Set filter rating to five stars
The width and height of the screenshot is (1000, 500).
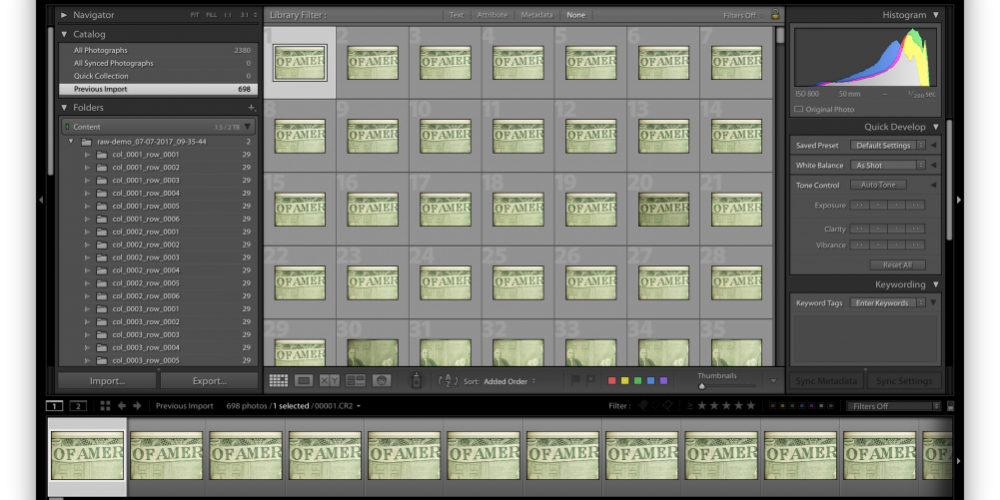point(751,406)
